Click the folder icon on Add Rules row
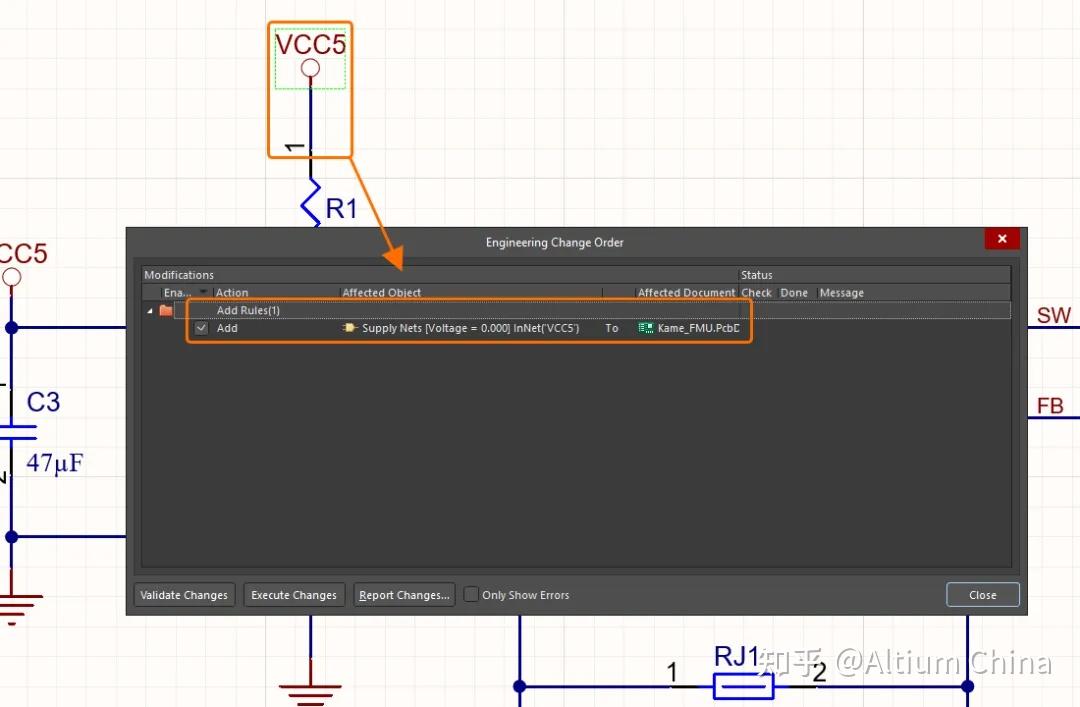The image size is (1080, 707). coord(164,310)
